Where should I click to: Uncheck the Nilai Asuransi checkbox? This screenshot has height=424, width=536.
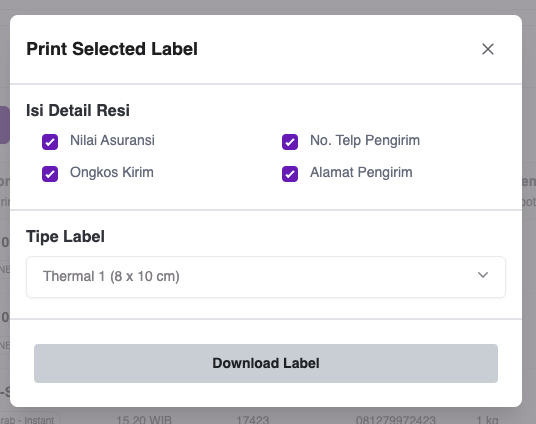click(x=50, y=142)
